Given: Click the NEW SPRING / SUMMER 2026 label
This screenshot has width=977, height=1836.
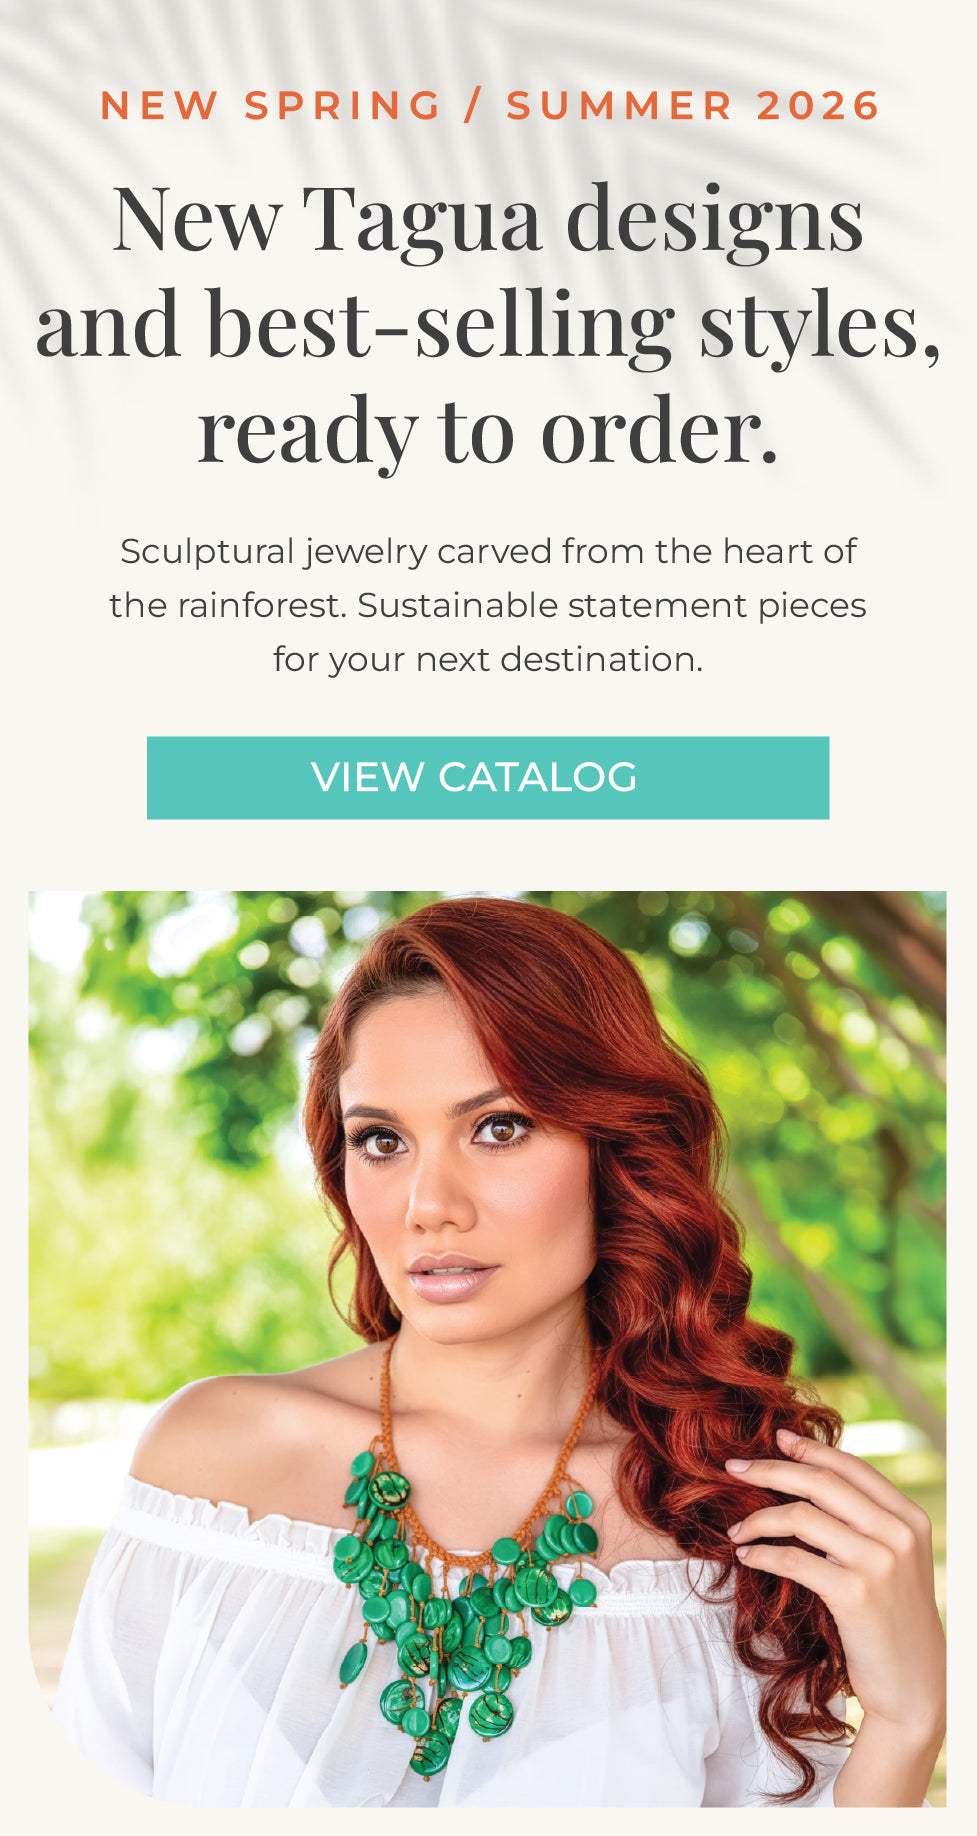Looking at the screenshot, I should coord(490,106).
